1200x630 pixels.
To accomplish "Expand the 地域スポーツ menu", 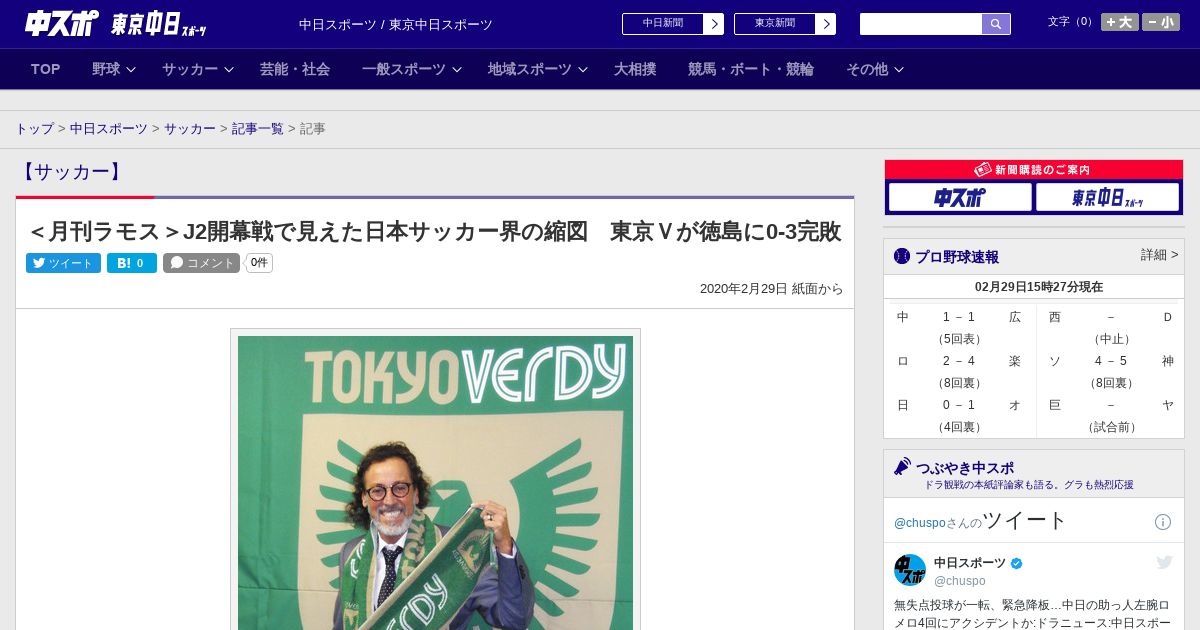I will pyautogui.click(x=538, y=69).
